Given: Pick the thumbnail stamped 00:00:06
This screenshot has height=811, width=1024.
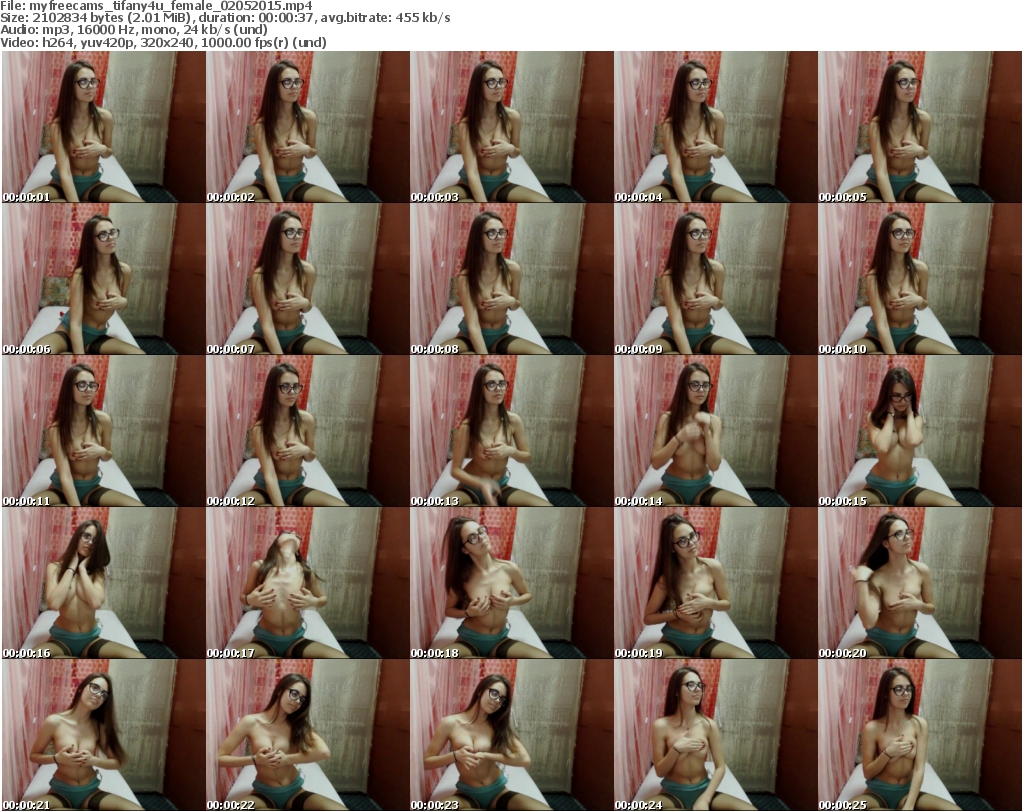Looking at the screenshot, I should click(104, 279).
